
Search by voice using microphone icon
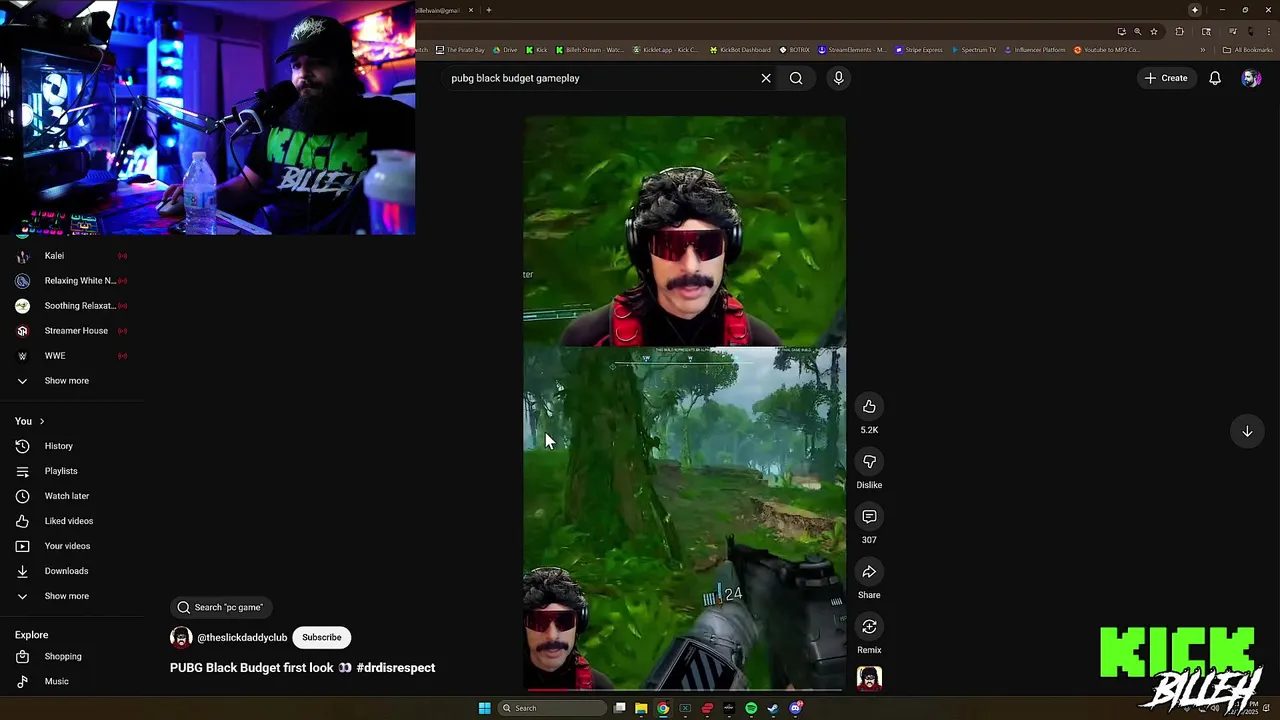pyautogui.click(x=838, y=78)
